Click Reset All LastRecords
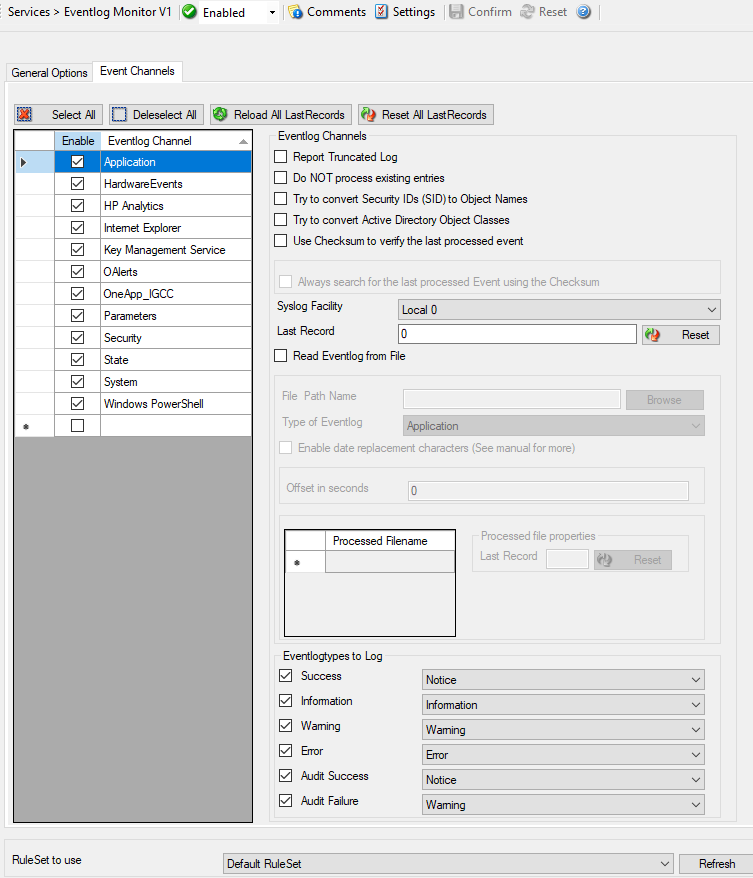Screen dimensions: 753x878 click(x=425, y=115)
